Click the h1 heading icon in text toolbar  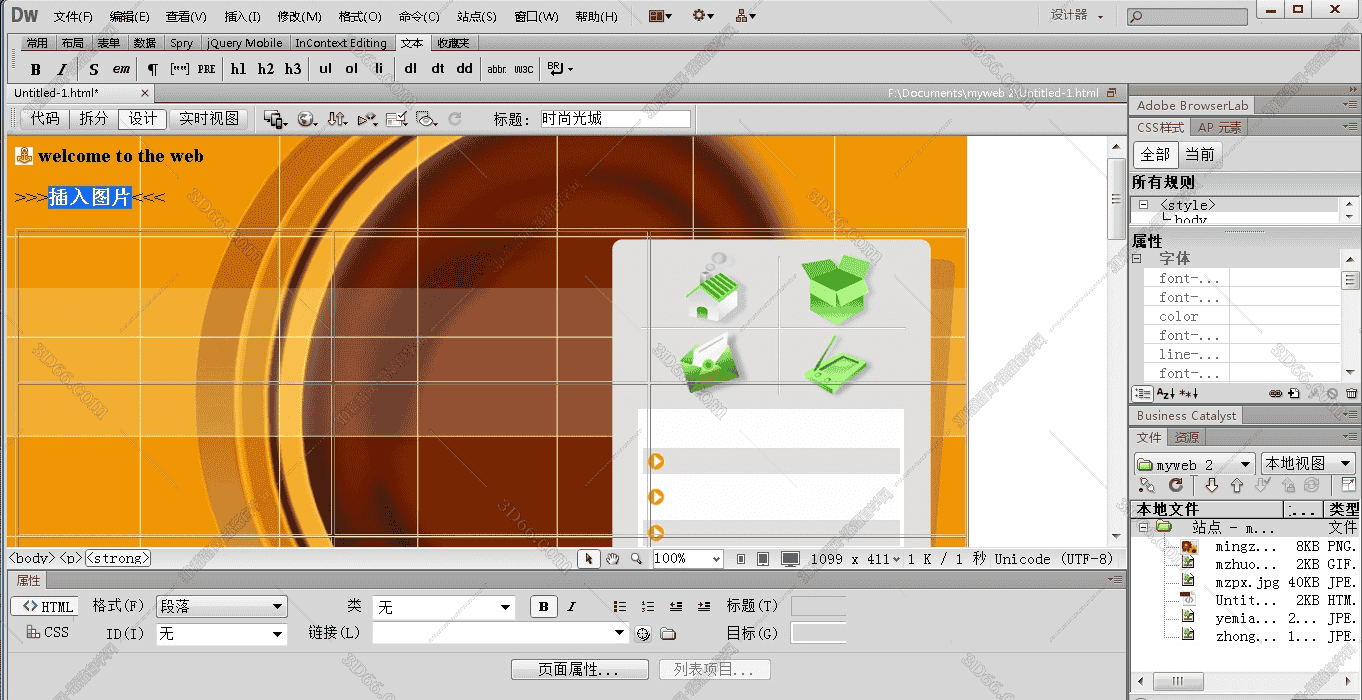pyautogui.click(x=238, y=69)
